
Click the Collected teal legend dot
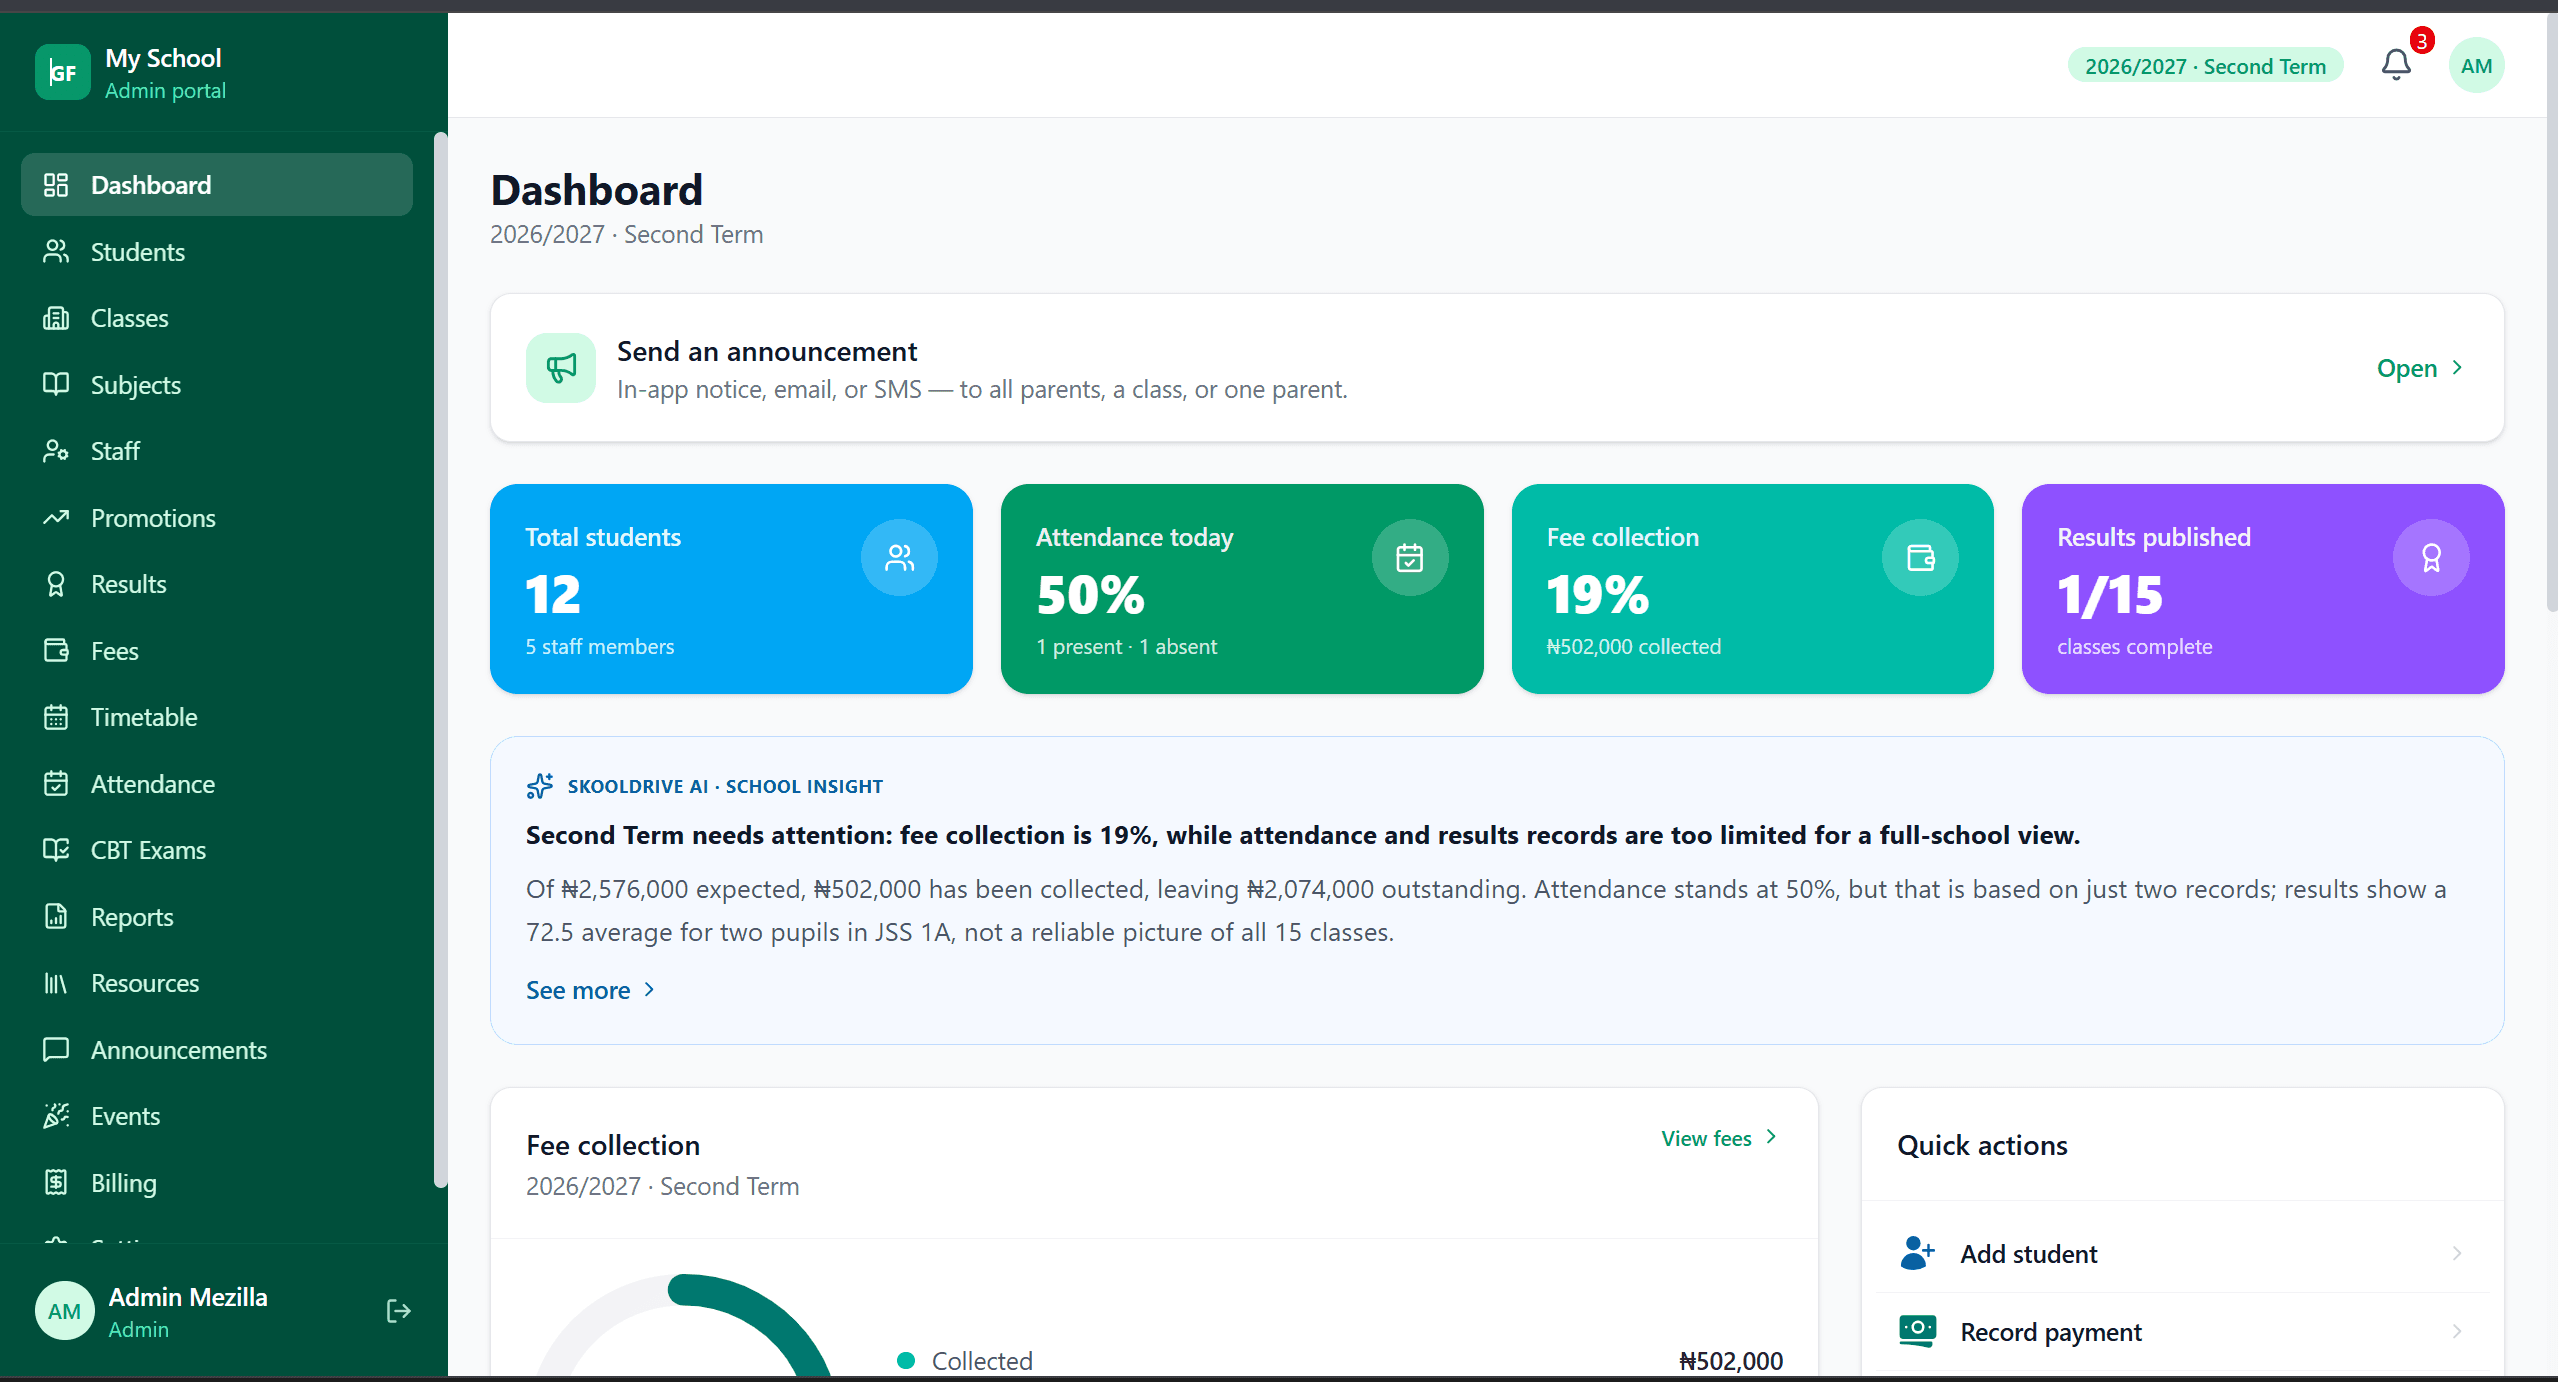coord(907,1360)
